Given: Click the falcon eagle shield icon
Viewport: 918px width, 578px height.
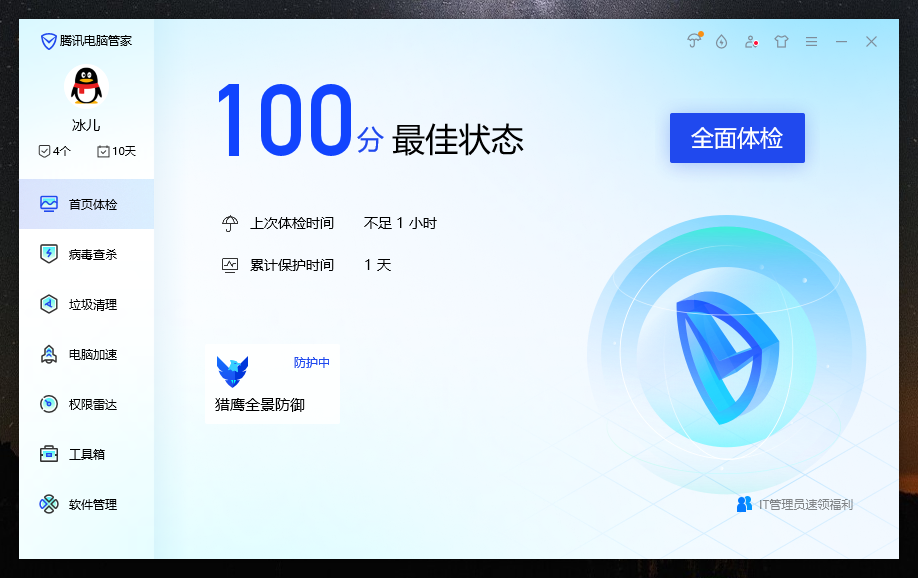Looking at the screenshot, I should tap(232, 371).
